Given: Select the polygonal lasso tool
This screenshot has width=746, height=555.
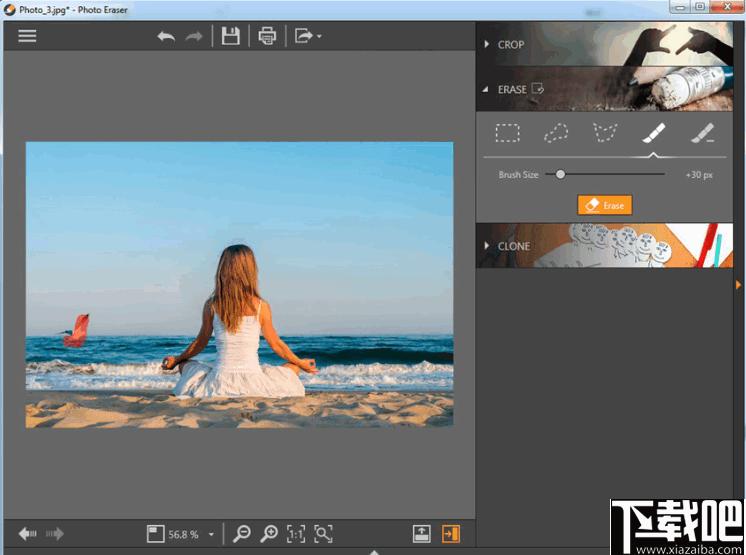Looking at the screenshot, I should coord(605,133).
